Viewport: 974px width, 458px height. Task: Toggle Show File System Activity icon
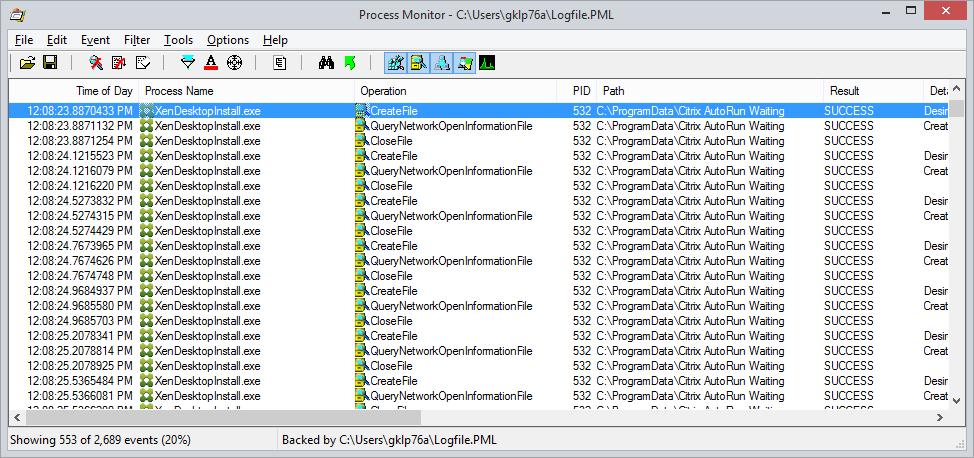[419, 63]
